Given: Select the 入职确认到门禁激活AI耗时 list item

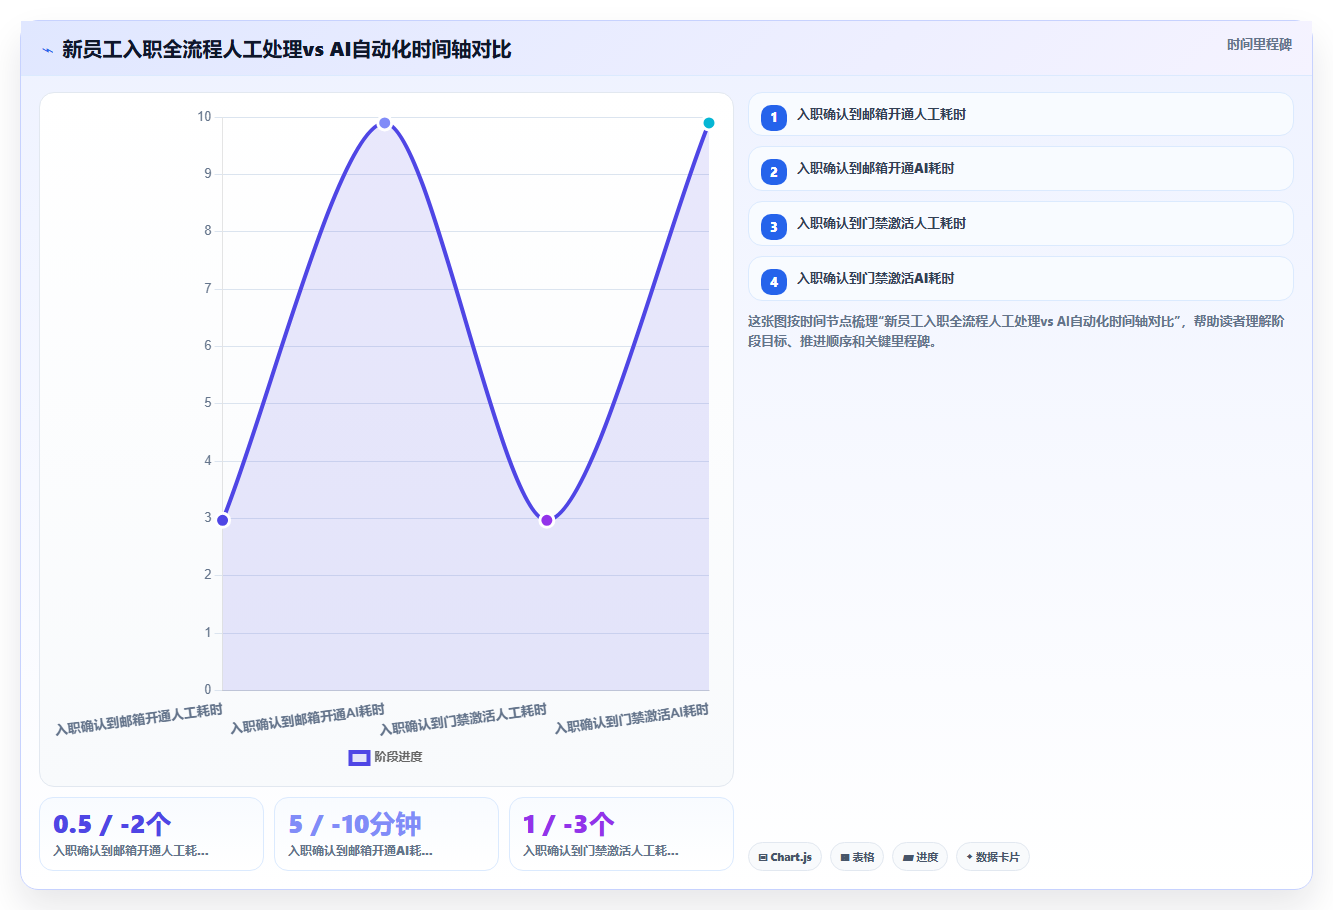Looking at the screenshot, I should point(1020,279).
